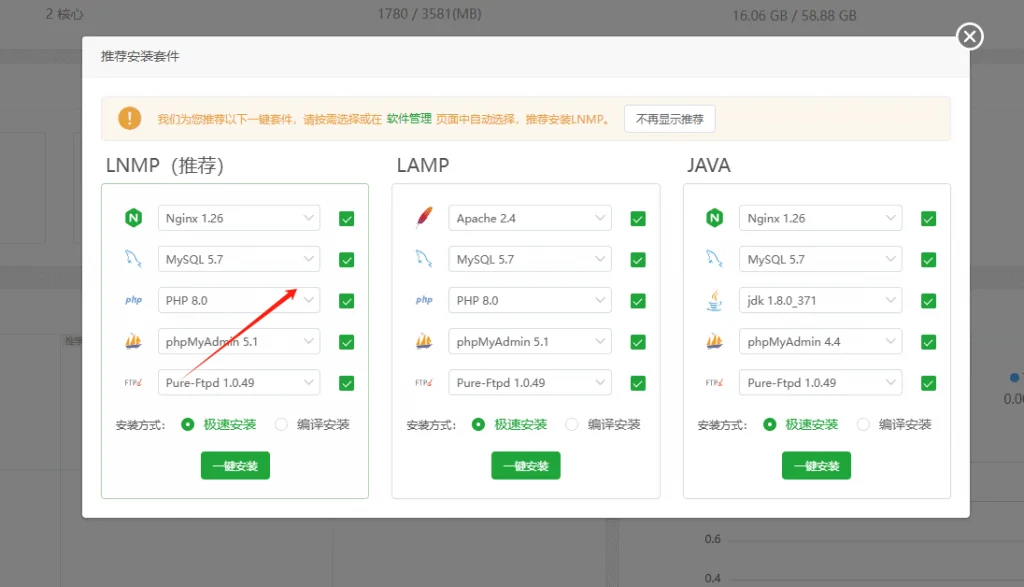Uncheck phpMyAdmin 5.1 in LAMP panel
This screenshot has height=587, width=1024.
pyautogui.click(x=638, y=342)
